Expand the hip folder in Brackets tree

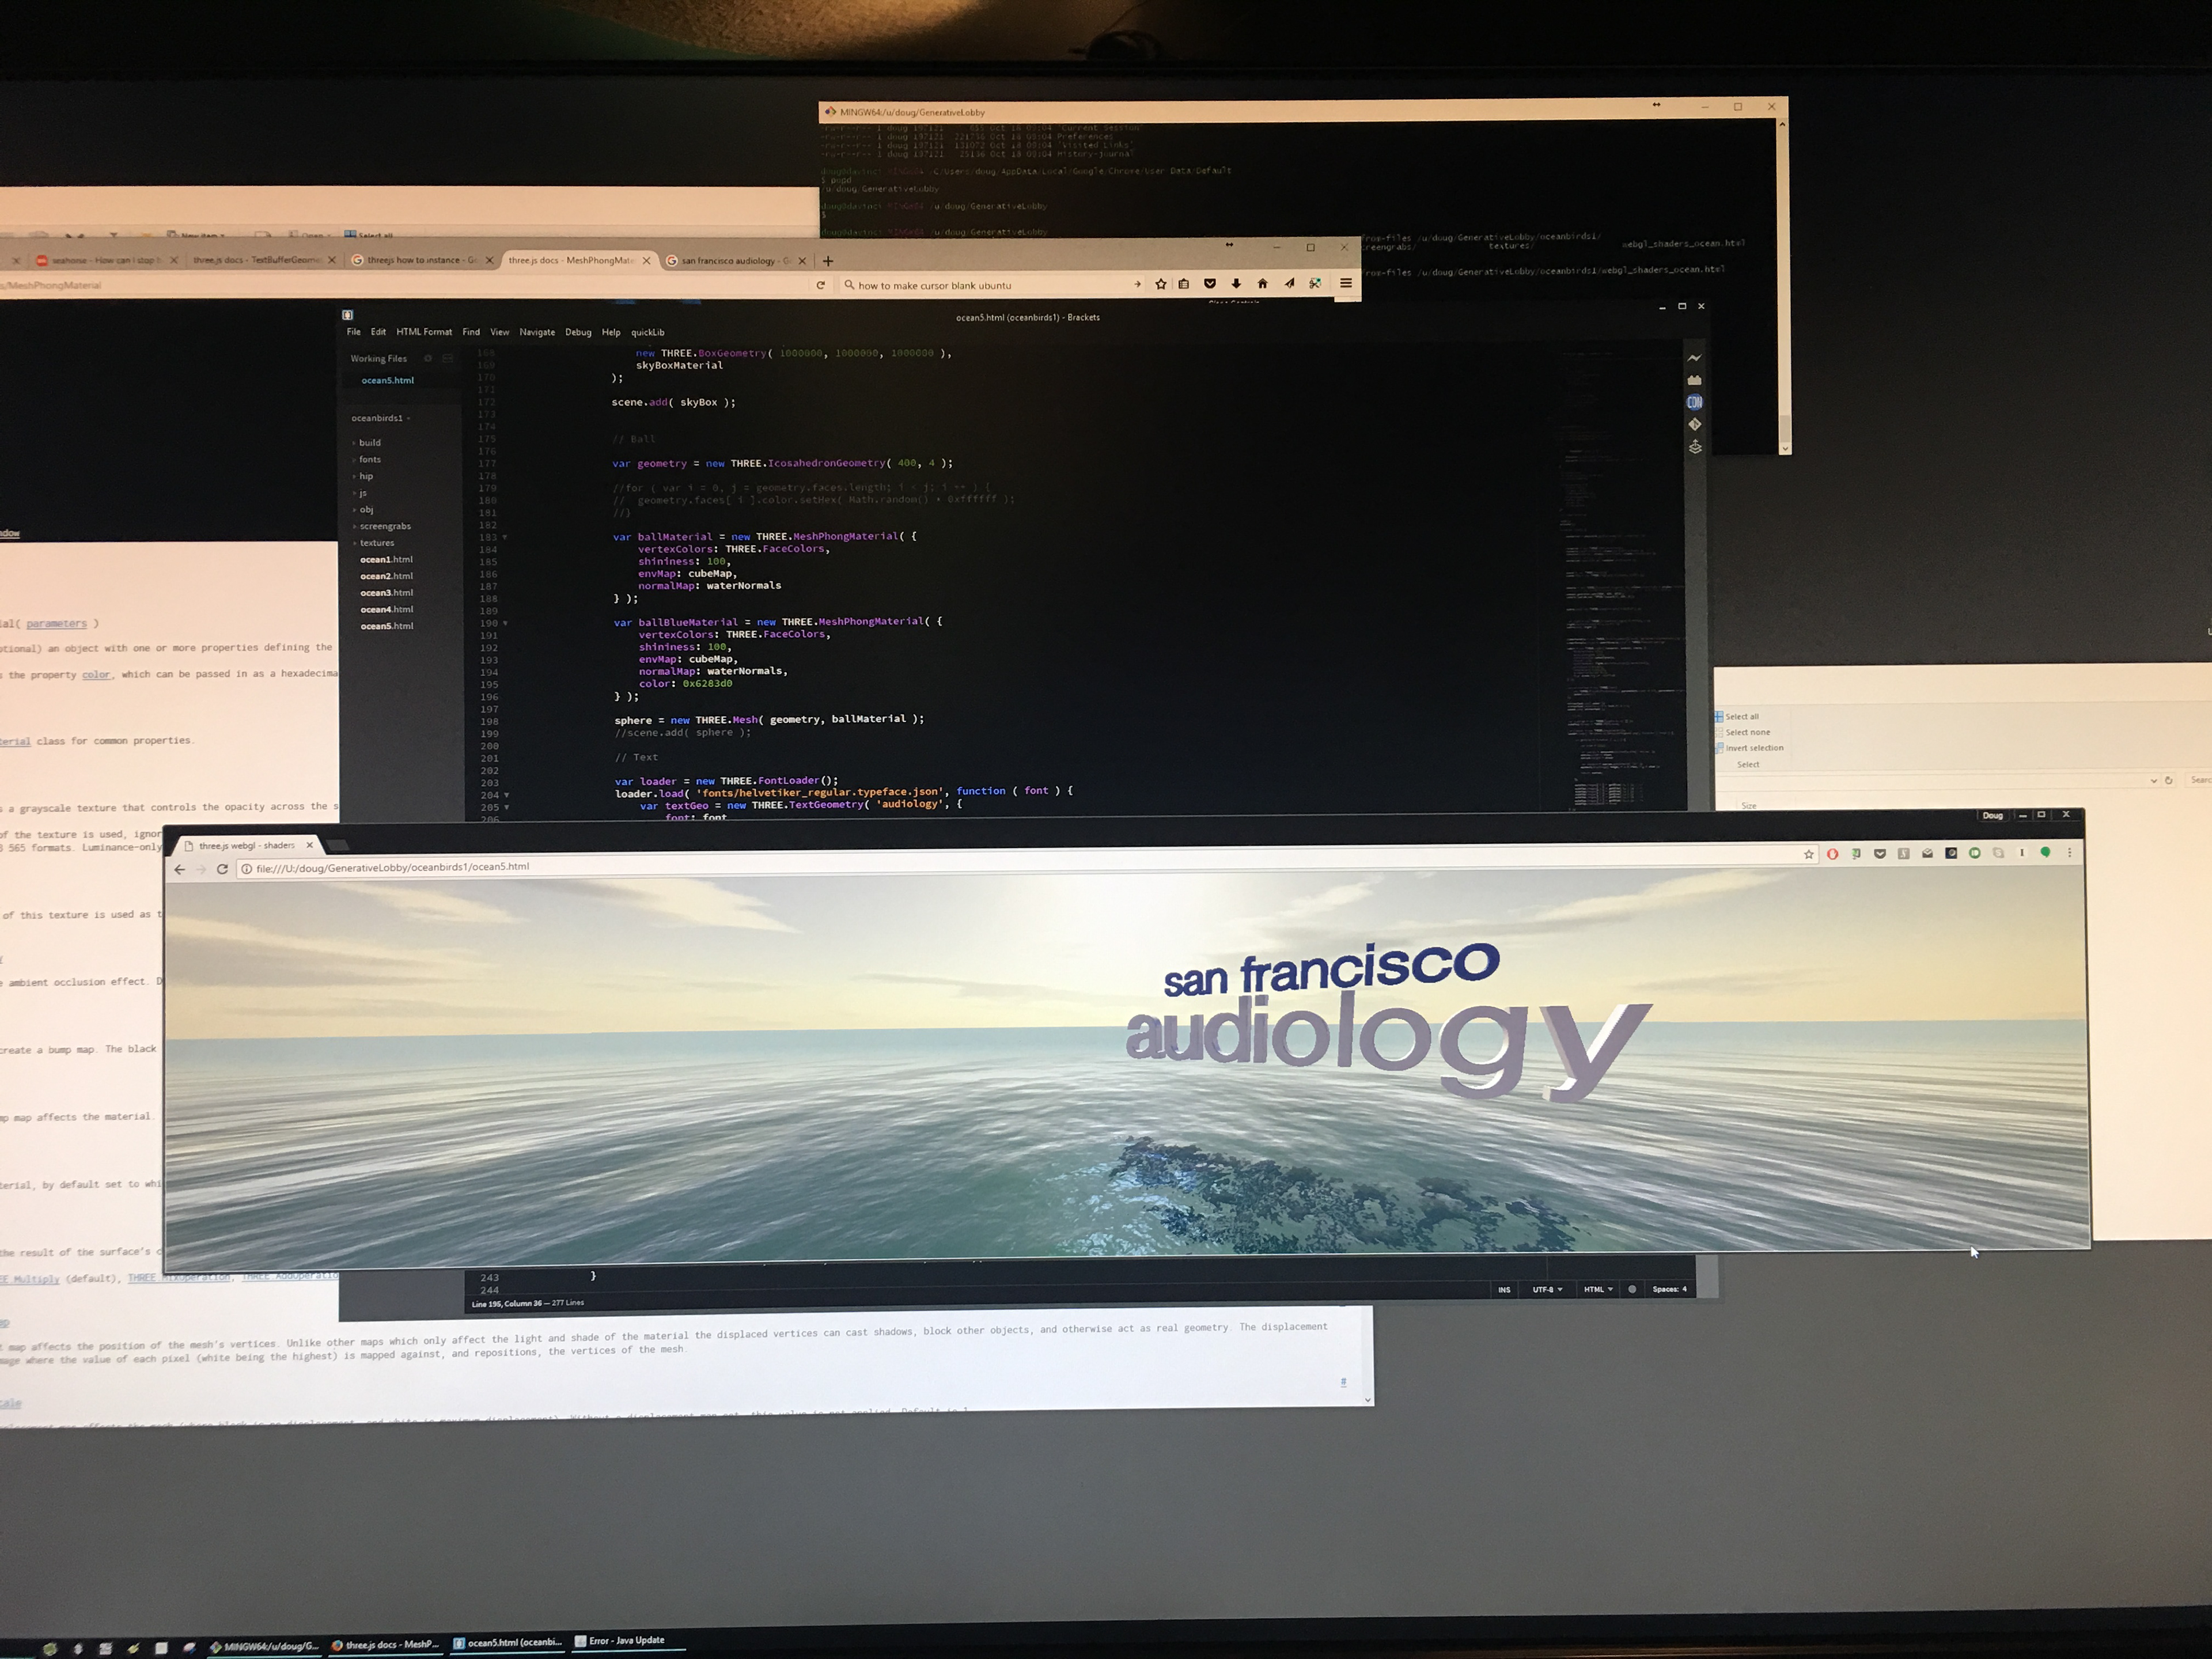354,477
